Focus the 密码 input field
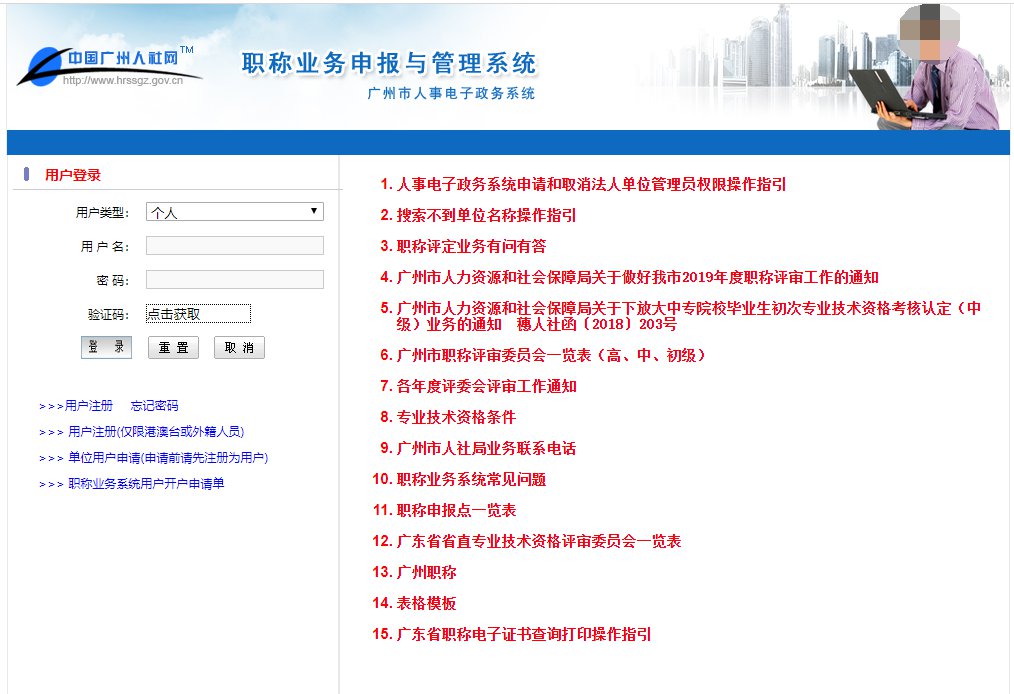This screenshot has width=1014, height=694. click(x=235, y=279)
